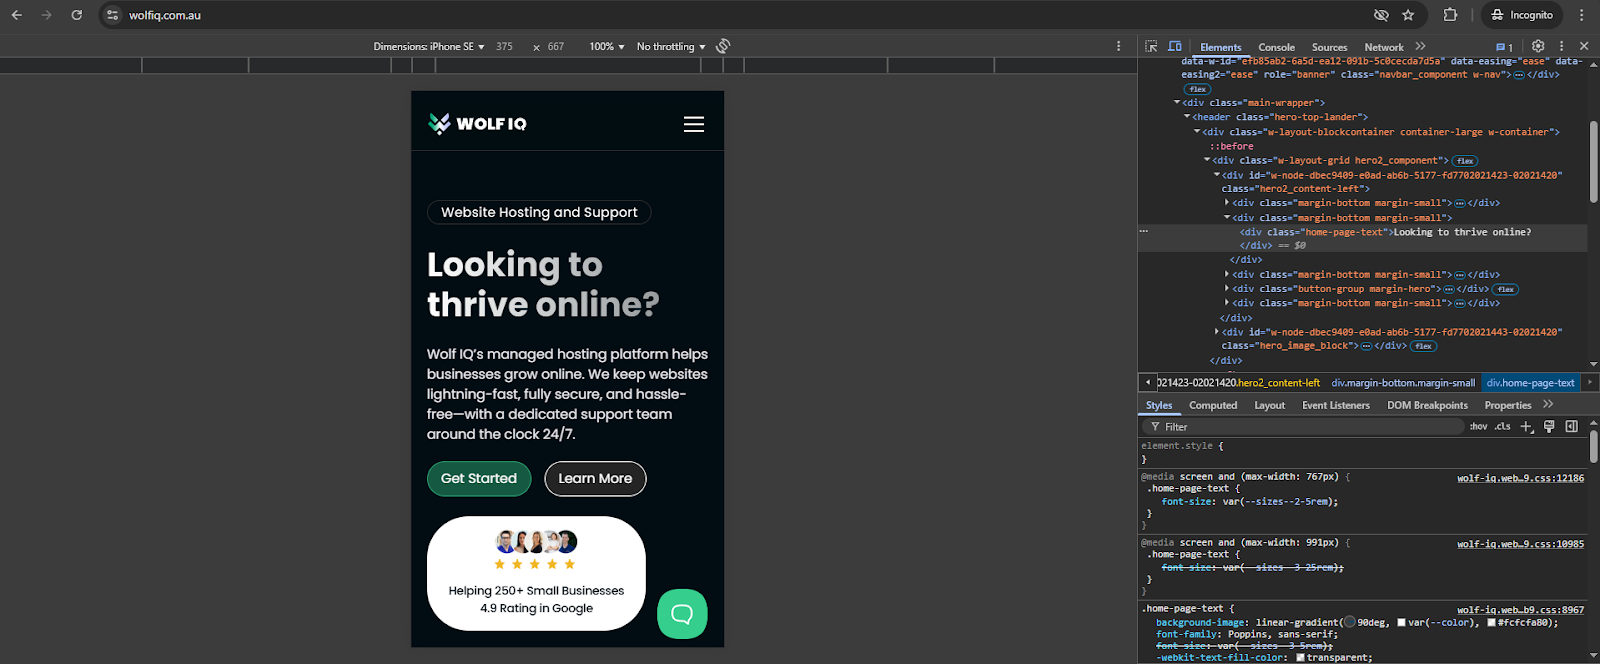The image size is (1600, 664).
Task: Toggle the device toolbar icon in DevTools
Action: (1175, 46)
